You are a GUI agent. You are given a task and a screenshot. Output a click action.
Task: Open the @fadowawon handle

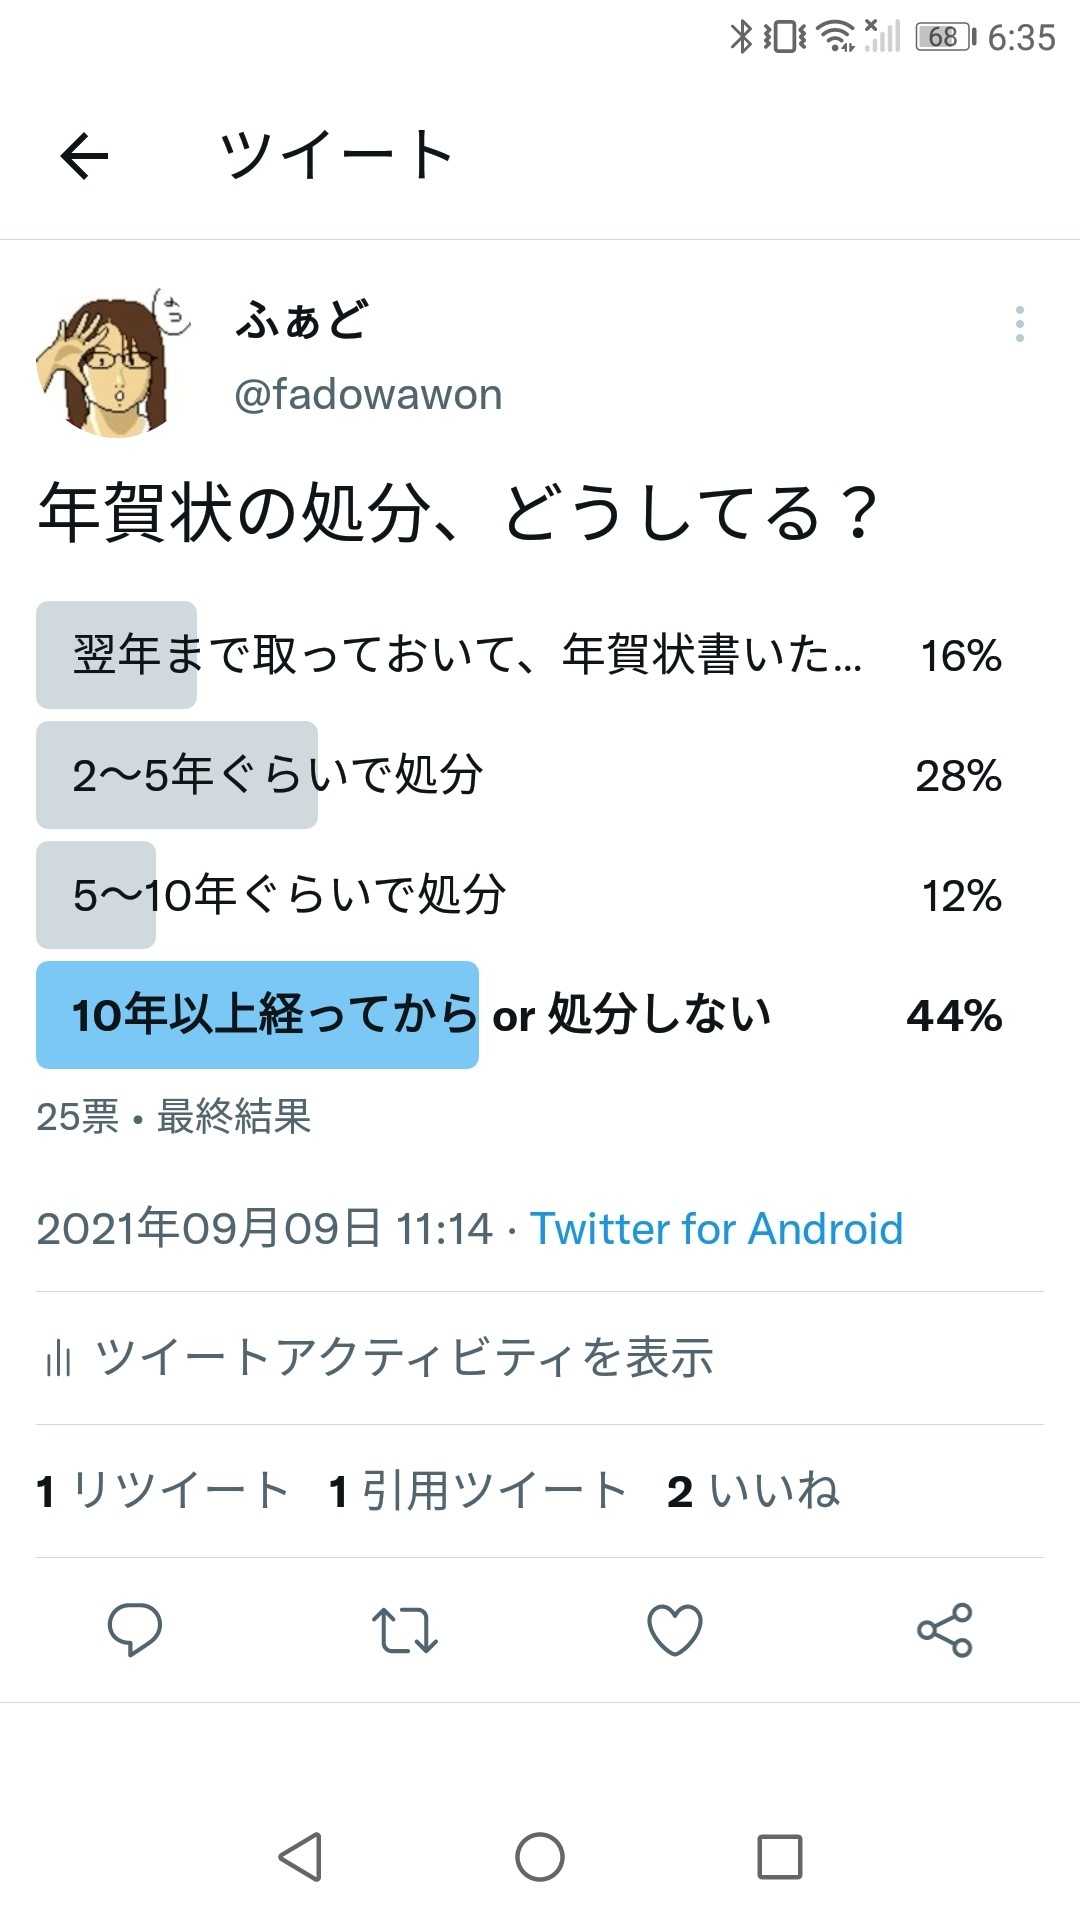[368, 395]
